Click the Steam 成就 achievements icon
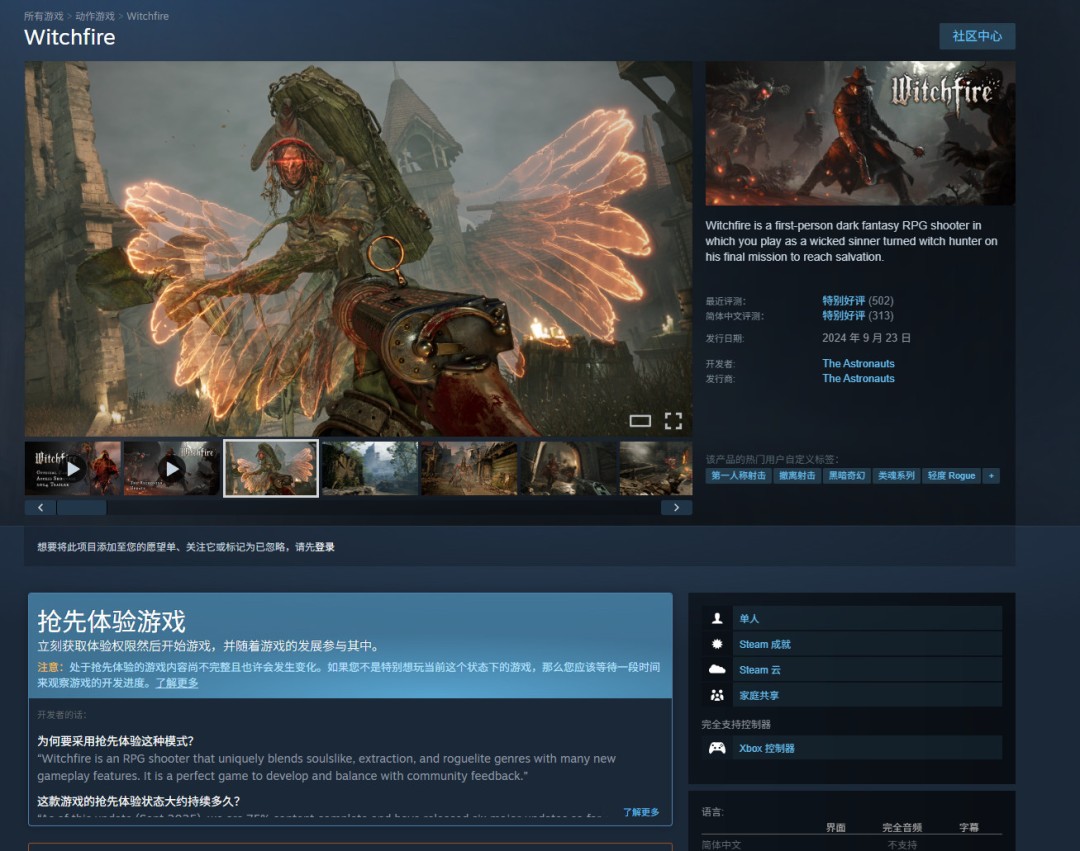Screen dimensions: 1080x851 (717, 644)
